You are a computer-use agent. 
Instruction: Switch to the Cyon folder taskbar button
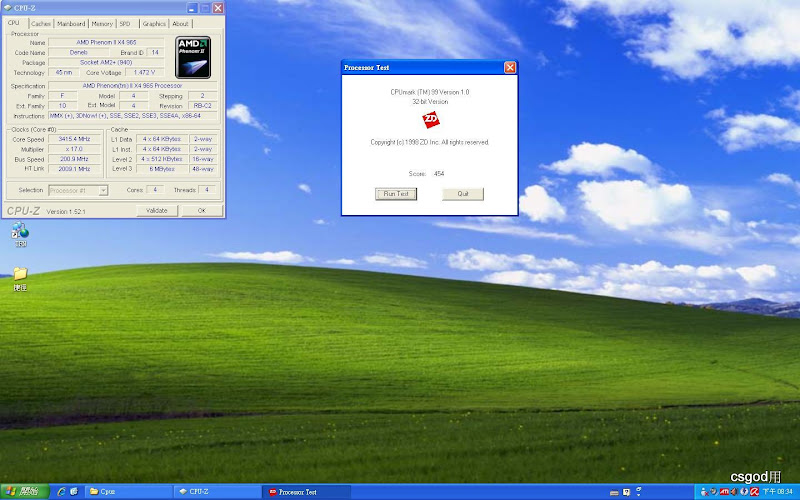(x=129, y=492)
